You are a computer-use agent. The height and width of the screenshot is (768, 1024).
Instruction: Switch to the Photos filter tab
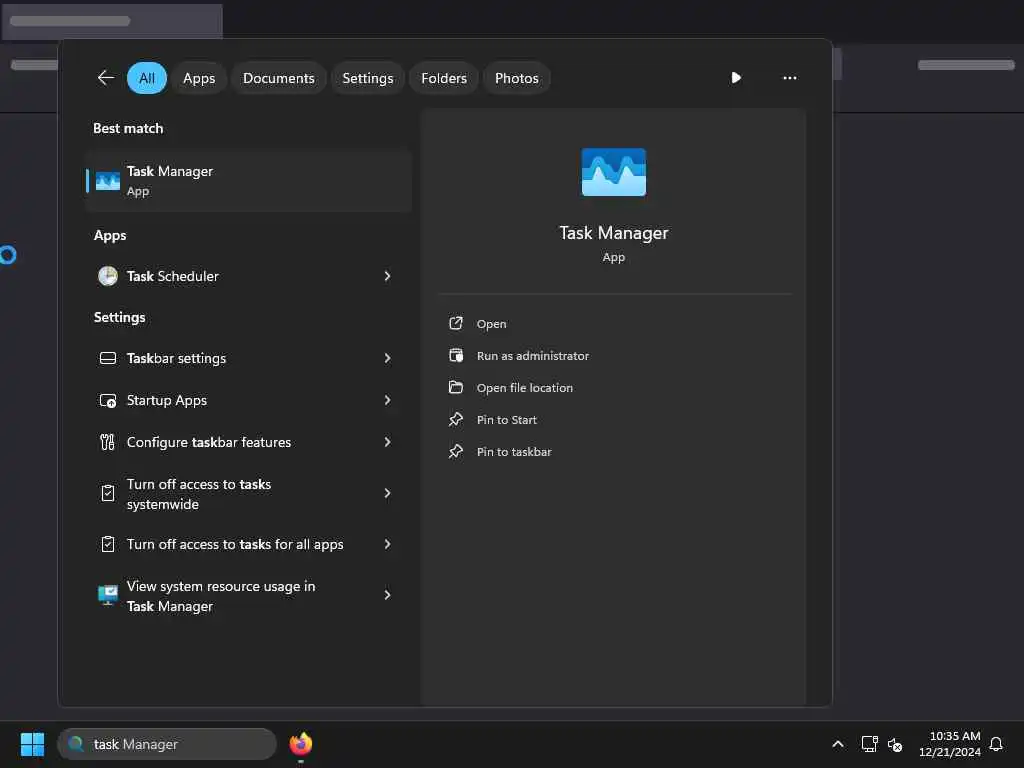click(x=517, y=78)
